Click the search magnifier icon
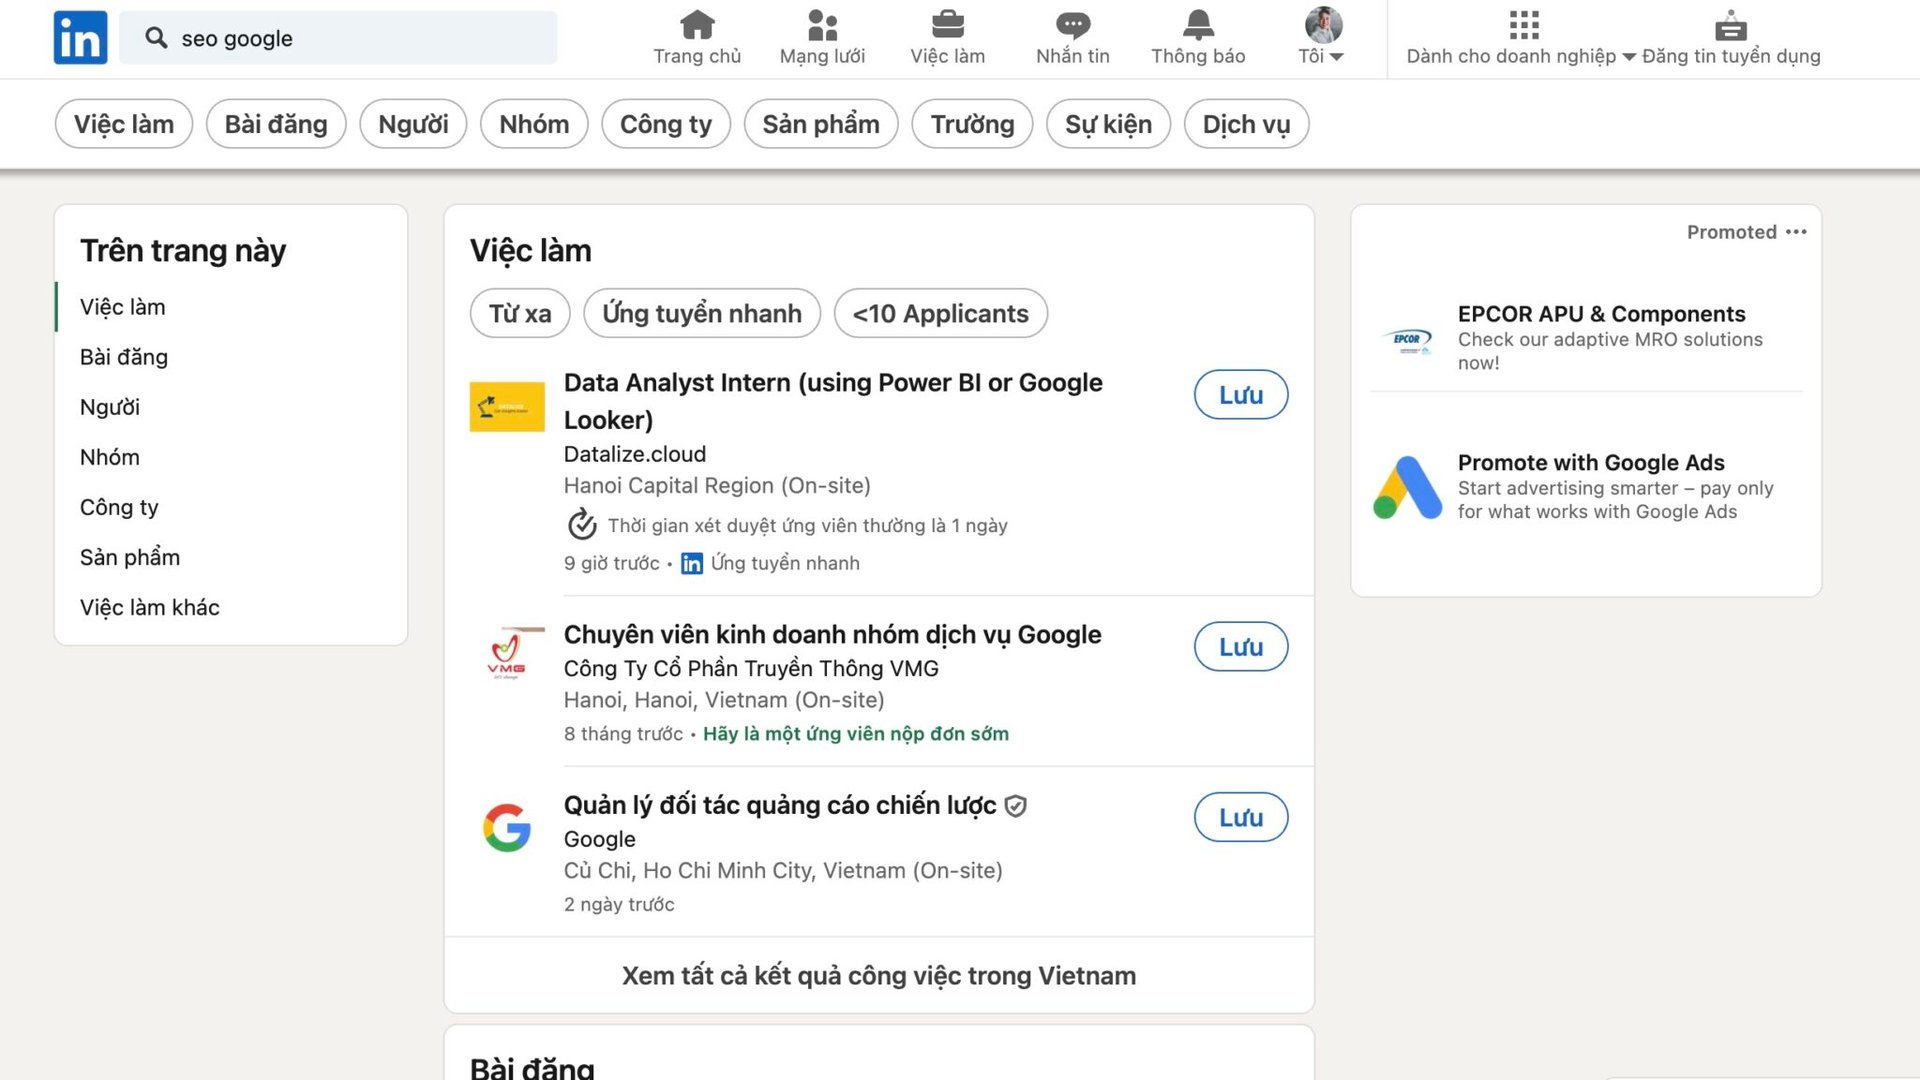Screen dimensions: 1920x1080 [x=157, y=37]
